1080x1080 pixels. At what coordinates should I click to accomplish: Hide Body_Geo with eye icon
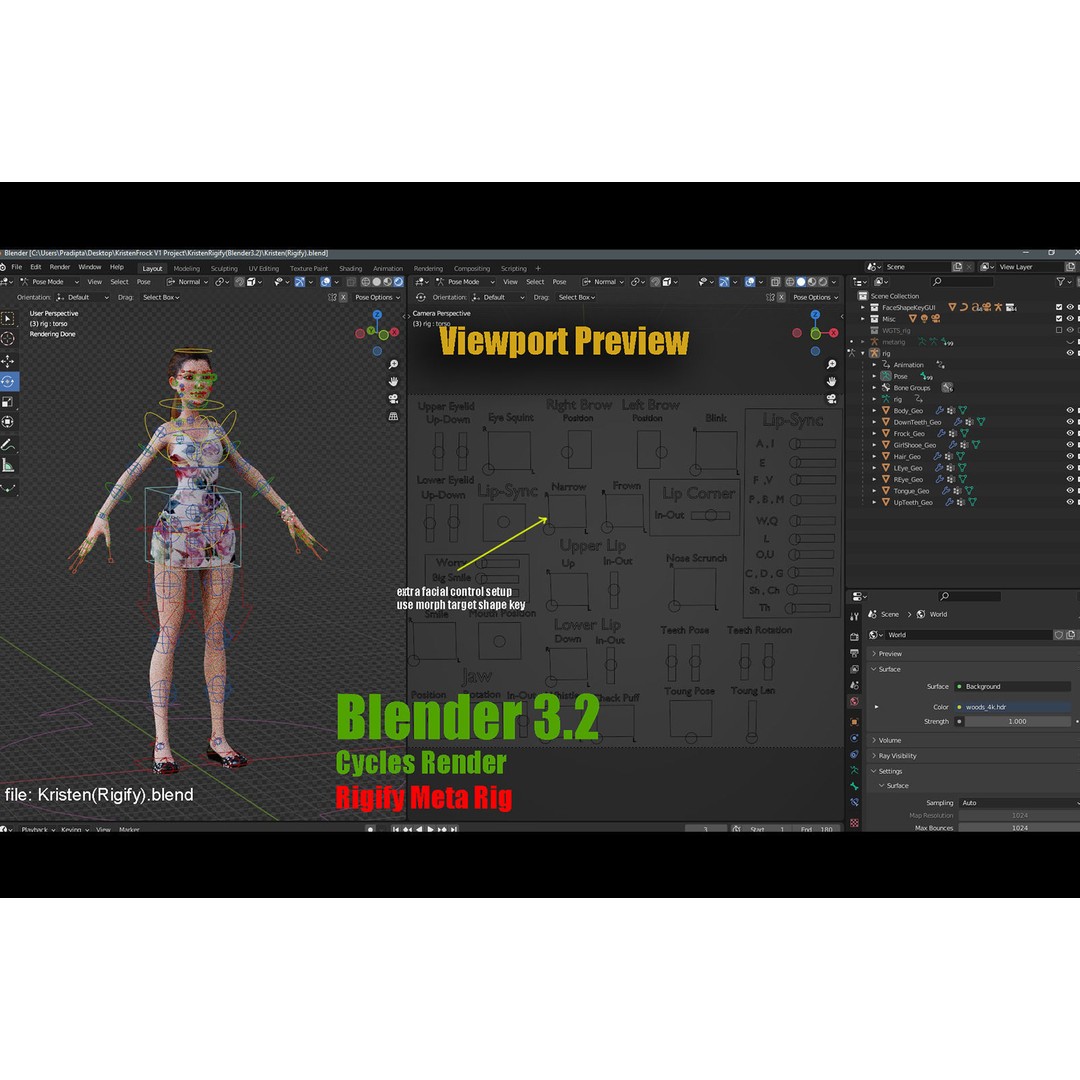point(1070,411)
